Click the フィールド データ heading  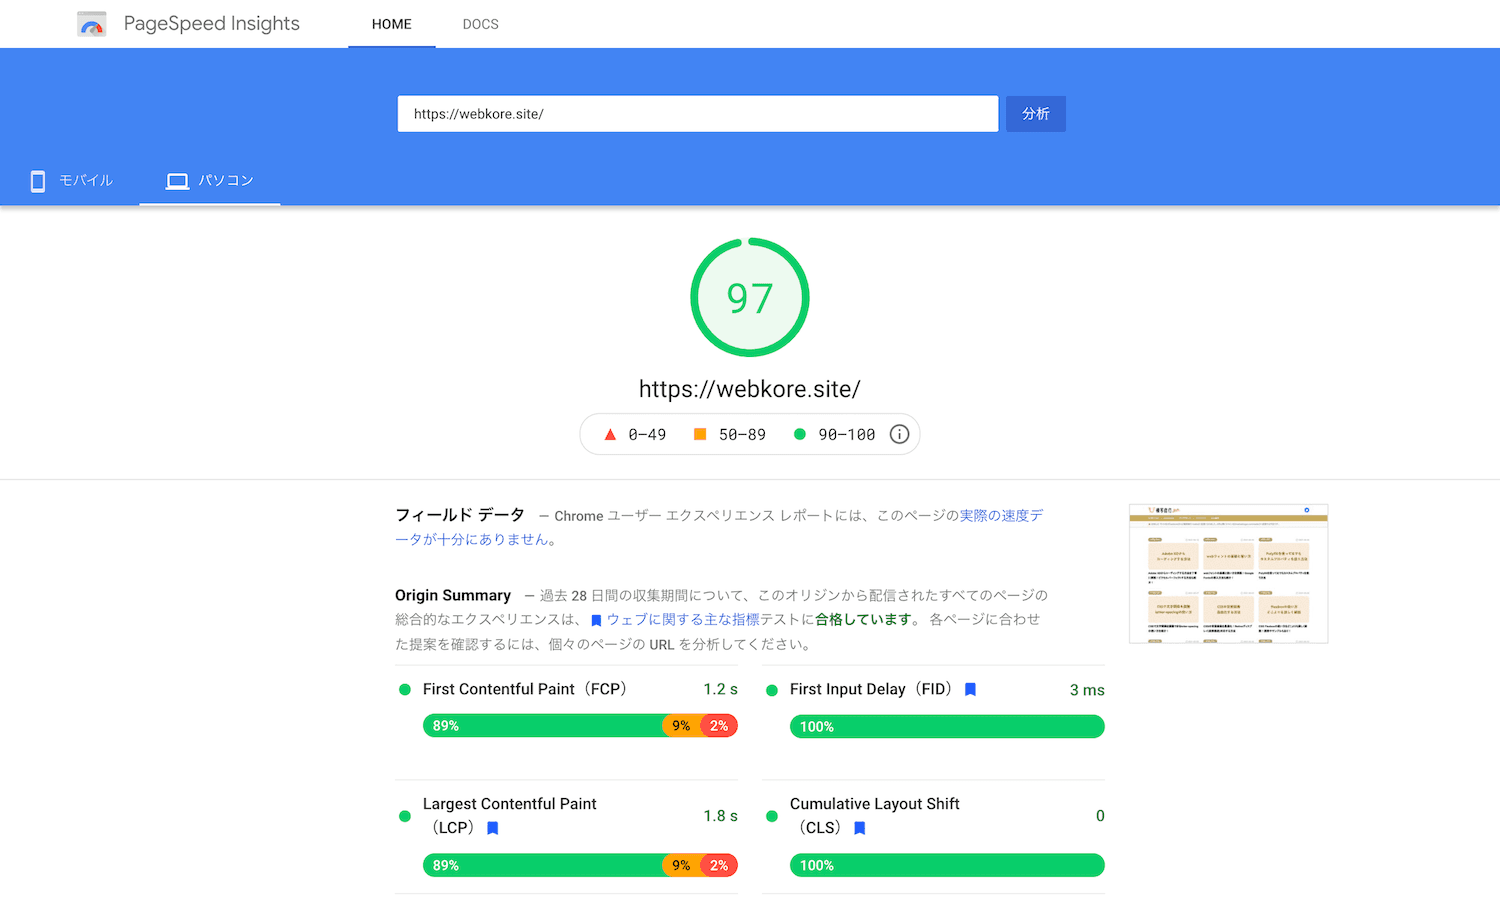(x=460, y=515)
